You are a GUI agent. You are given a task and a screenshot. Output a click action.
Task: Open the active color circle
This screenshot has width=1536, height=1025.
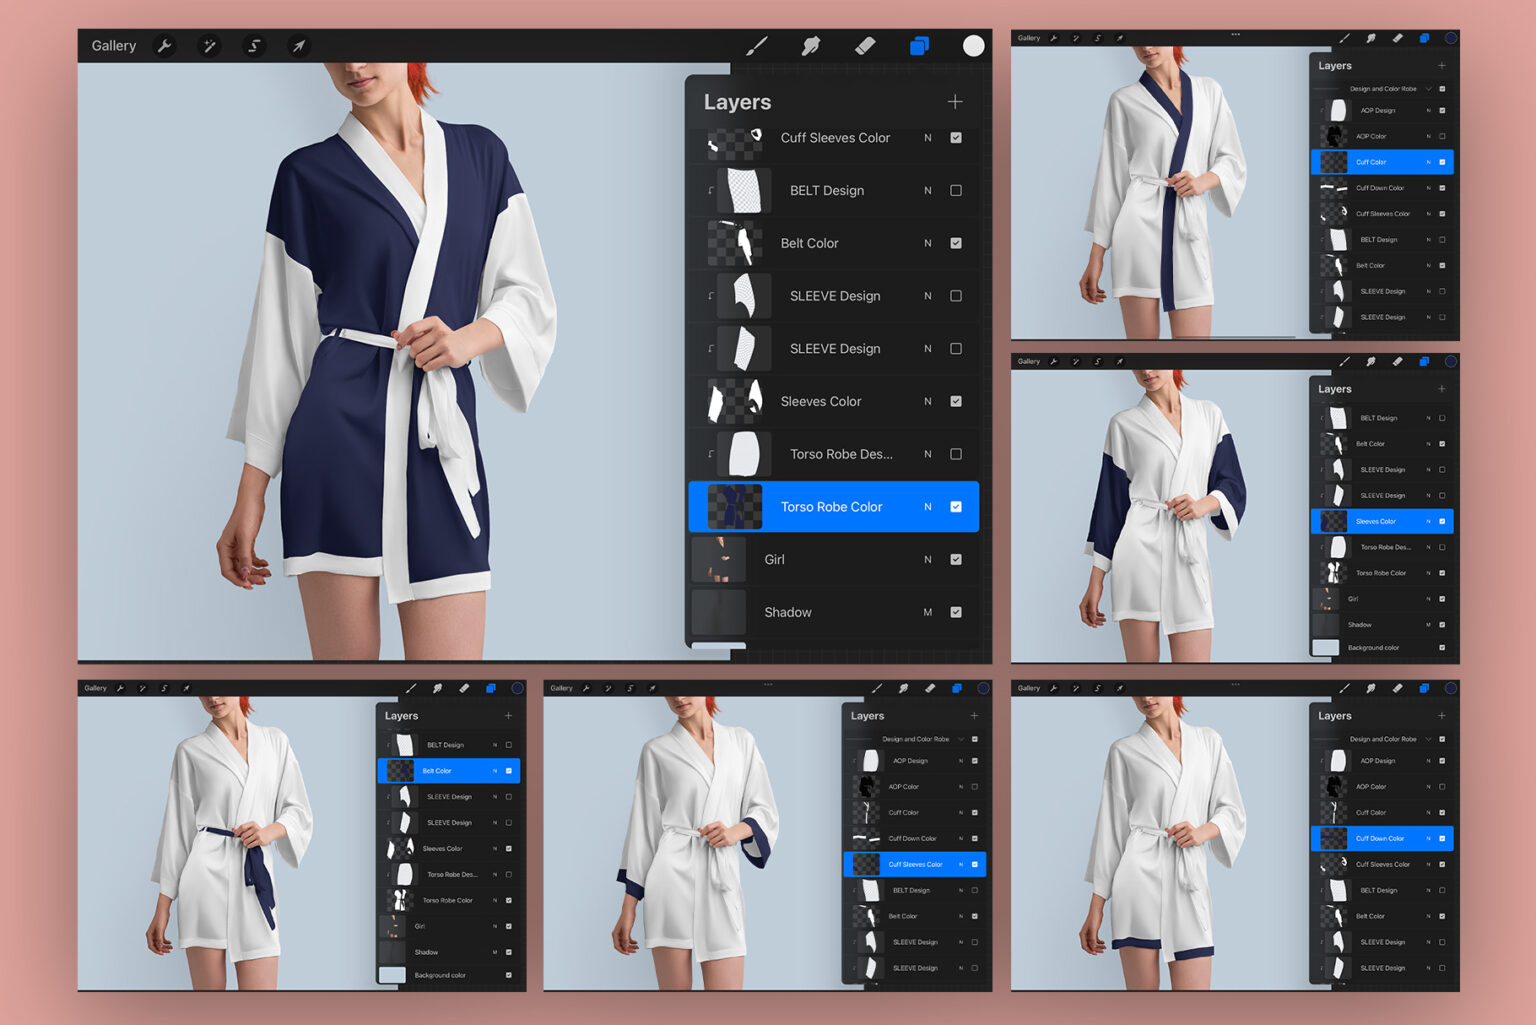[x=973, y=45]
